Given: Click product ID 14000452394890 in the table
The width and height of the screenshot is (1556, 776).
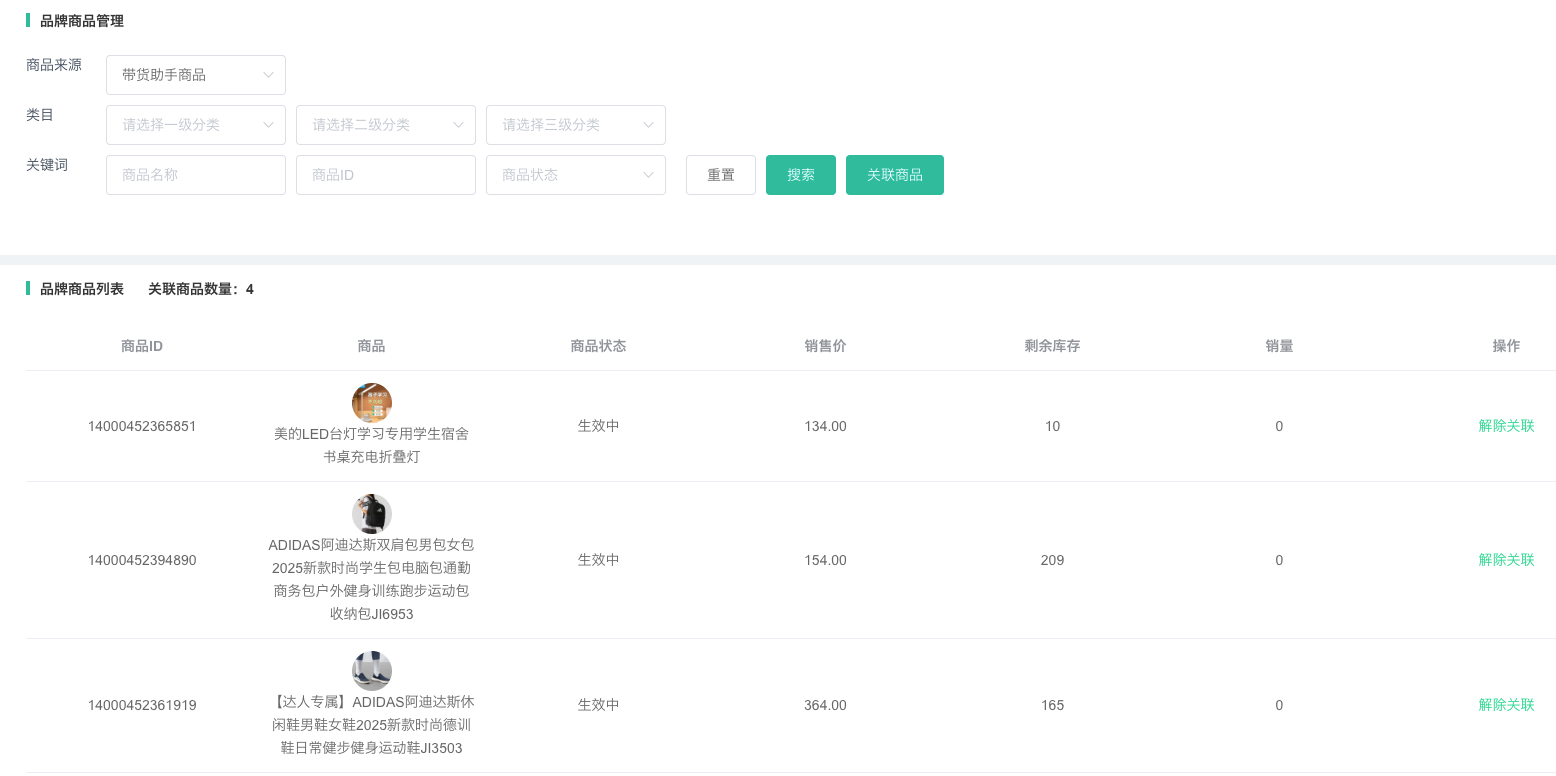Looking at the screenshot, I should (x=142, y=560).
